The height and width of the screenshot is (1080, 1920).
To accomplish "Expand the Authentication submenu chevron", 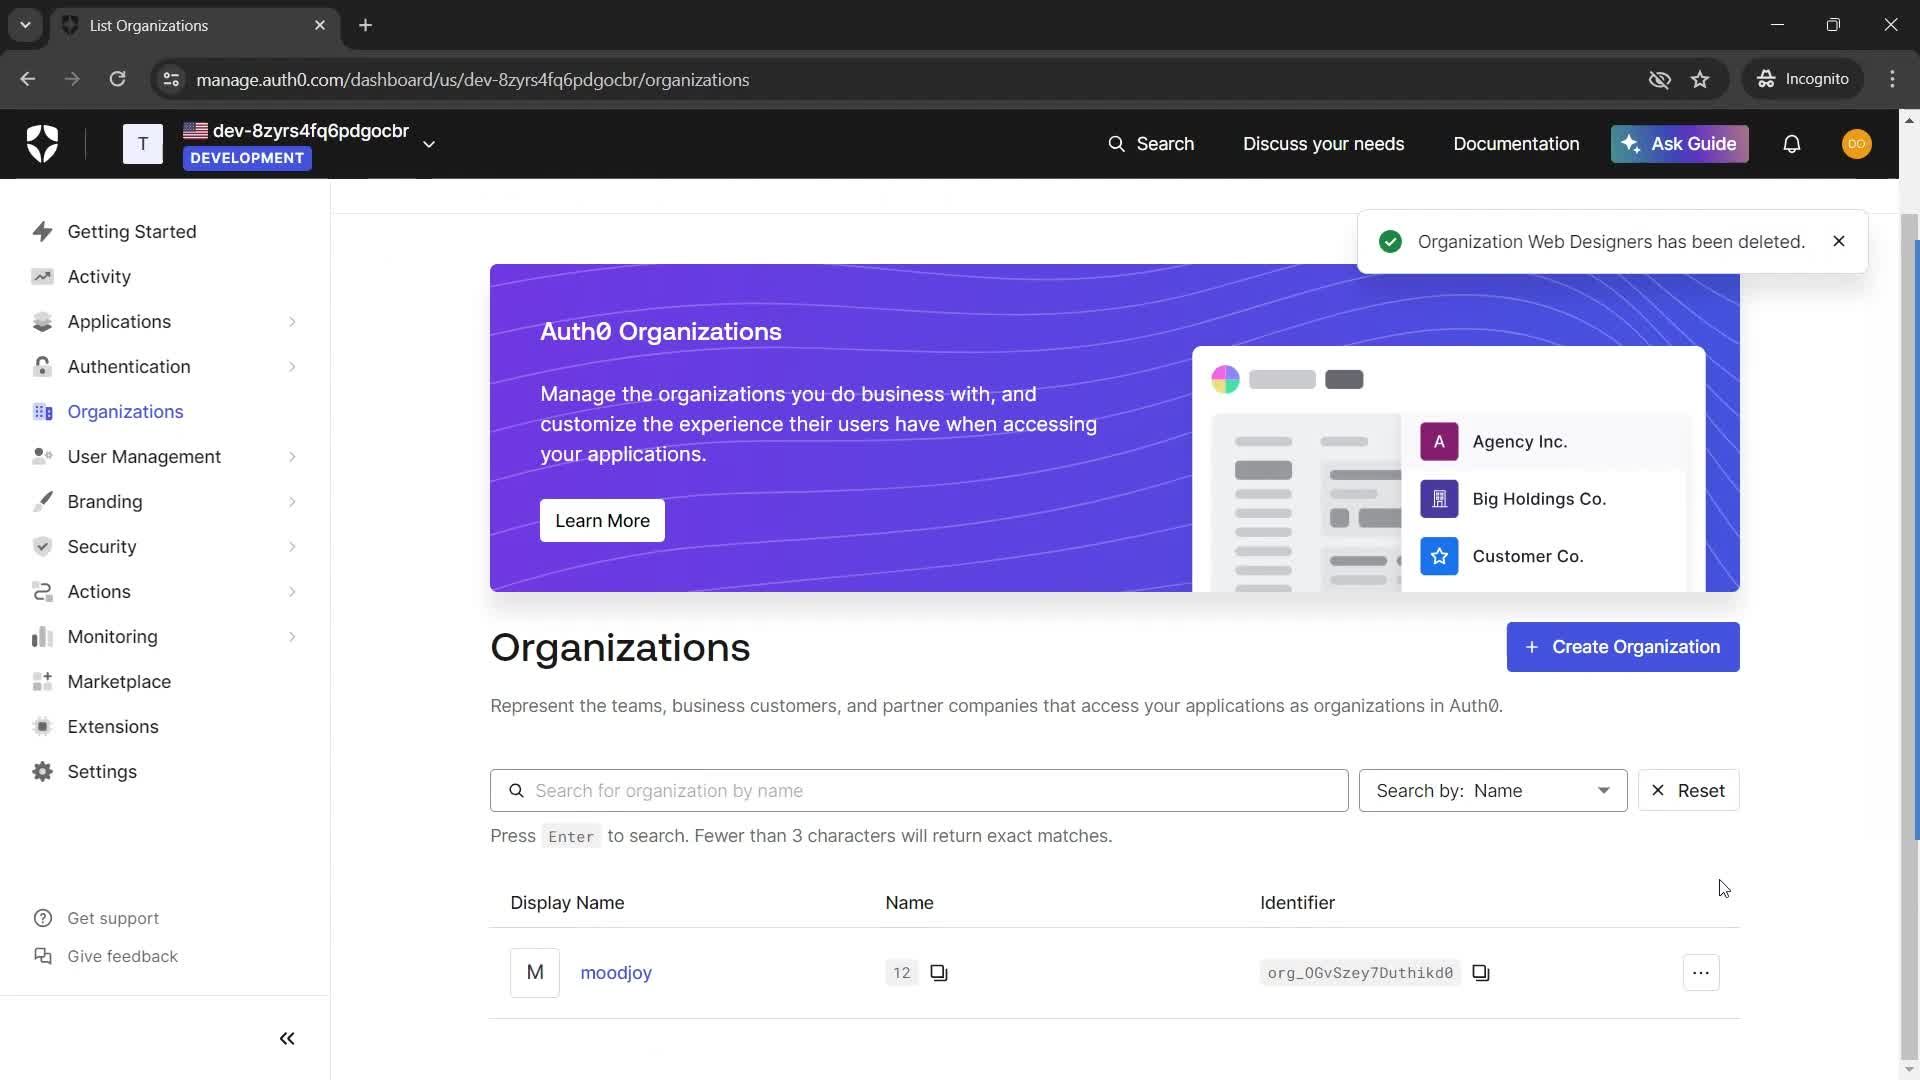I will coord(292,366).
